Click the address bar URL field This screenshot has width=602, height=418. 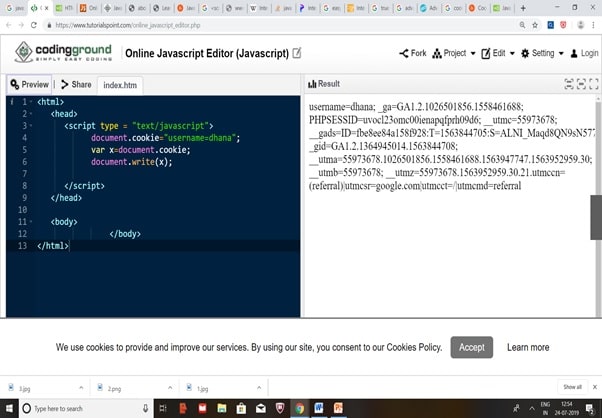[x=284, y=25]
